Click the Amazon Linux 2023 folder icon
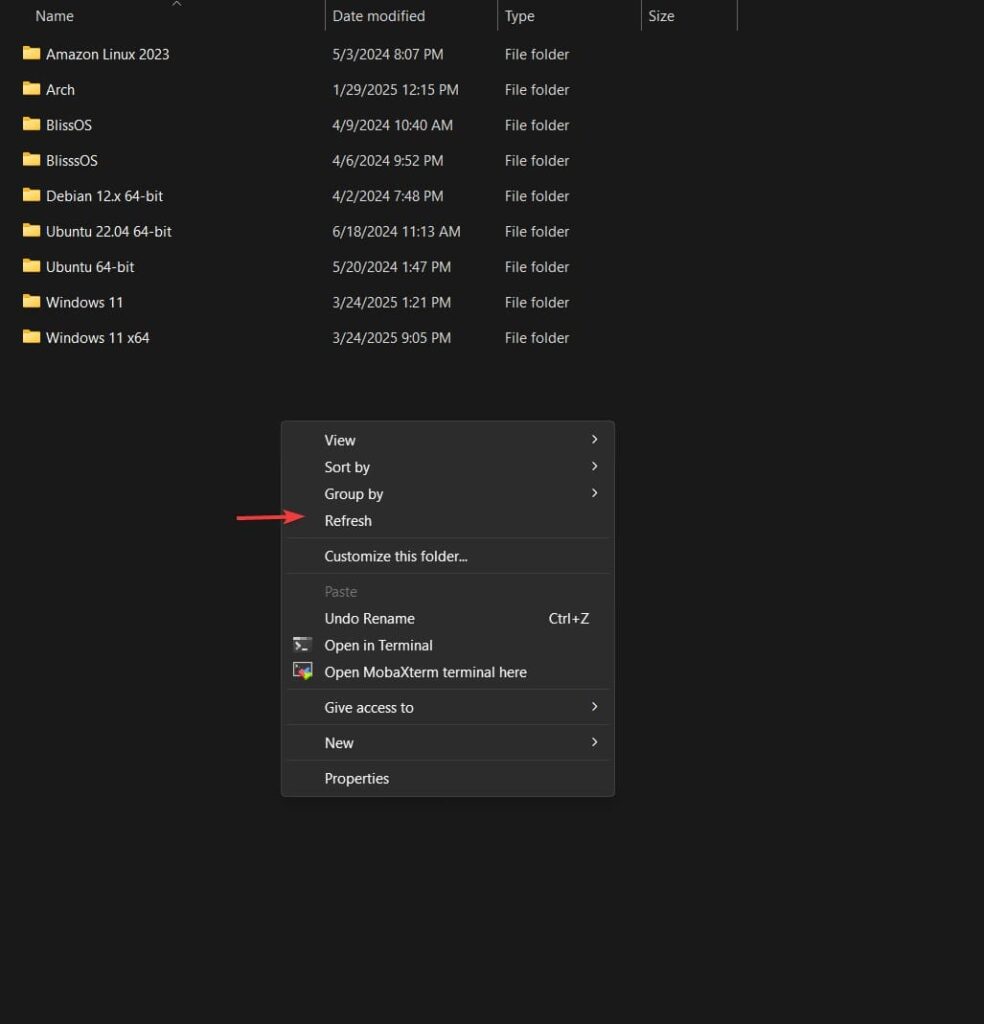984x1024 pixels. (31, 54)
